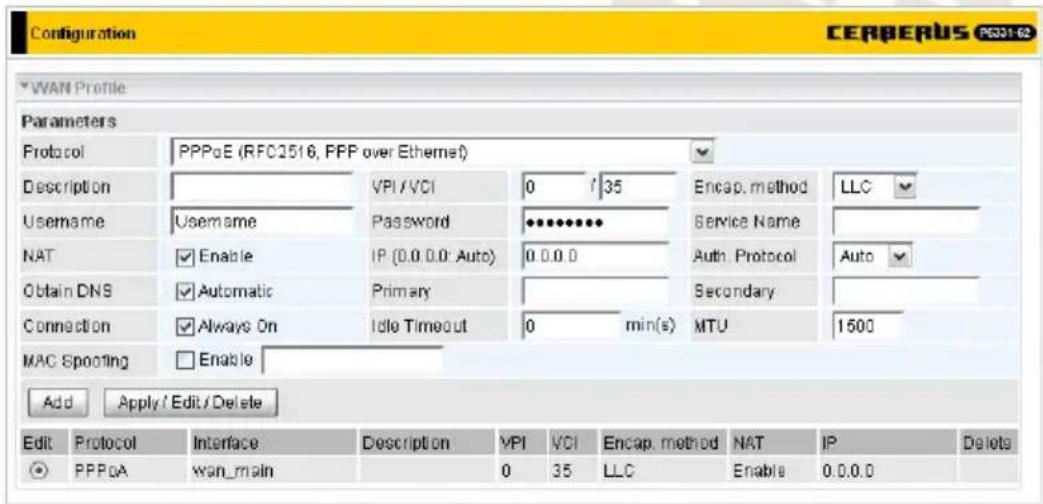This screenshot has width=1043, height=504.
Task: Open the Auth. Protocol dropdown
Action: [873, 256]
